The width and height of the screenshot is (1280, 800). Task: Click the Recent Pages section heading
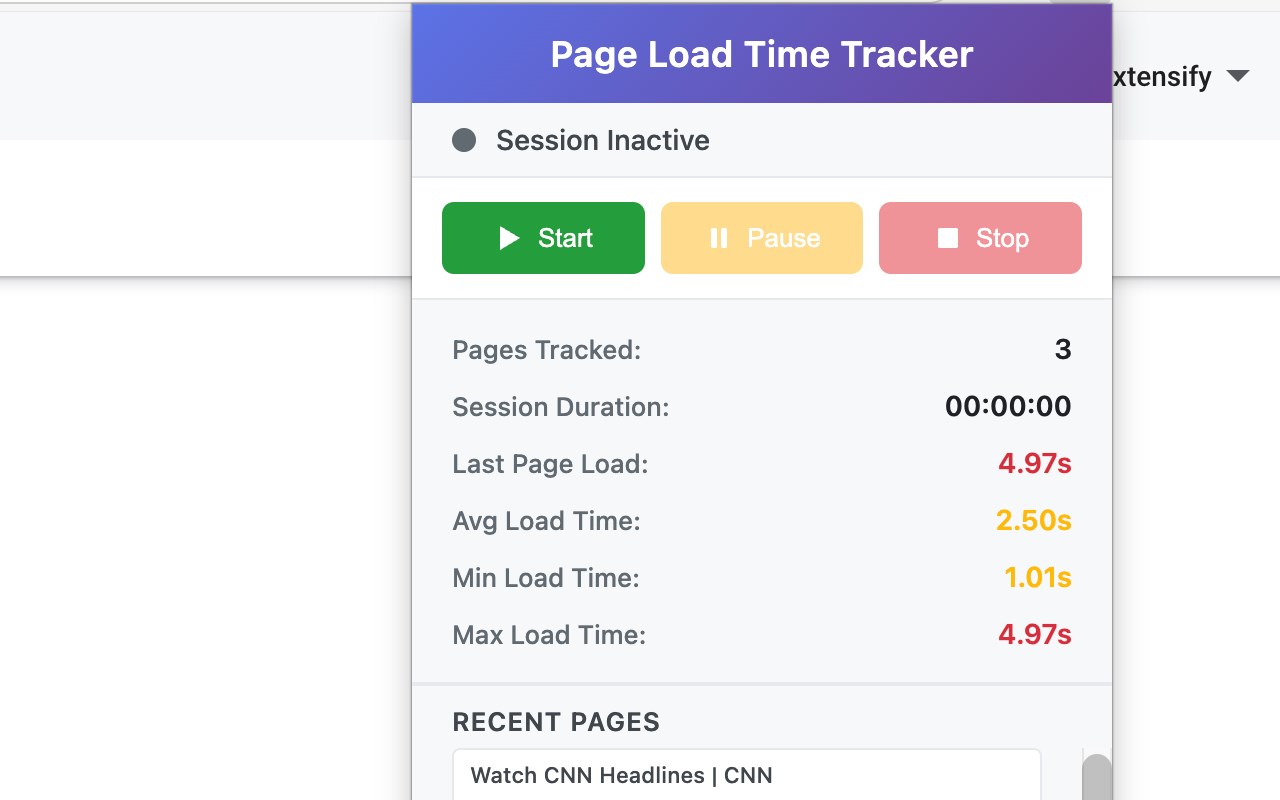(x=556, y=722)
